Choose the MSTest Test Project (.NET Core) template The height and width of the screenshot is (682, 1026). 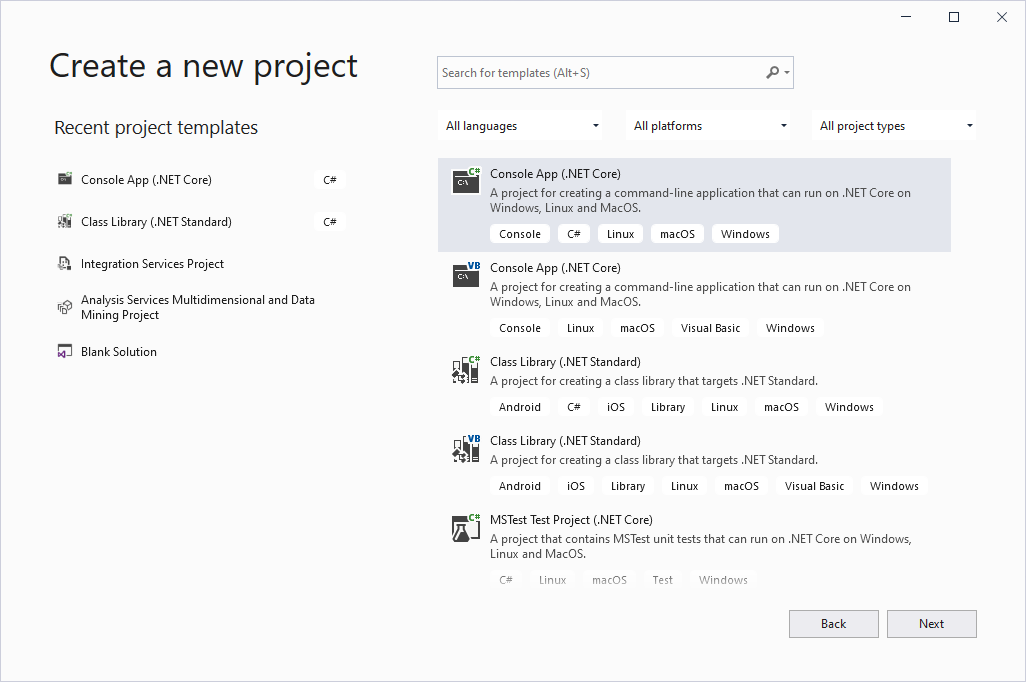(571, 520)
